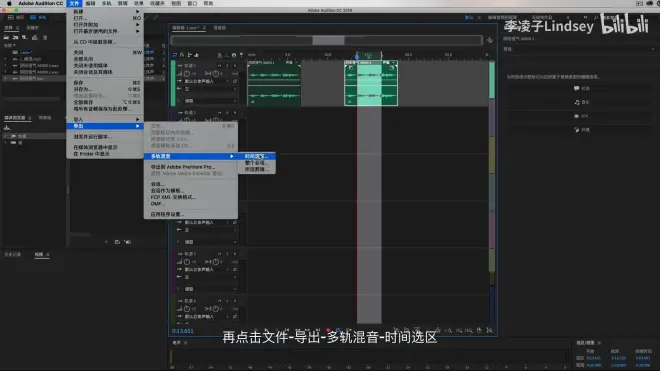Expand track 1 automation lanes arrow

[178, 101]
